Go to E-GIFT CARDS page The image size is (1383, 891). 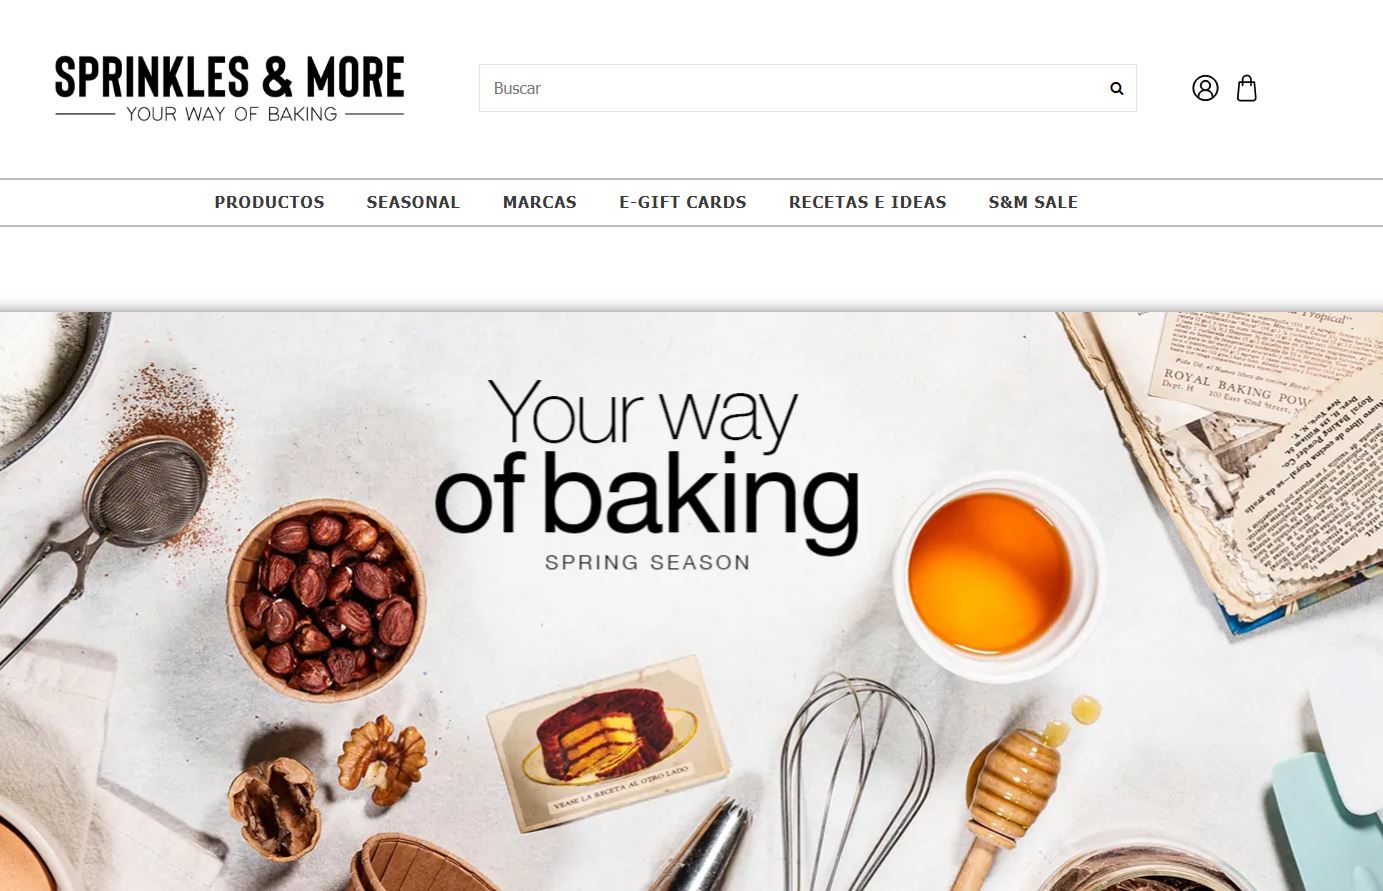pyautogui.click(x=683, y=202)
